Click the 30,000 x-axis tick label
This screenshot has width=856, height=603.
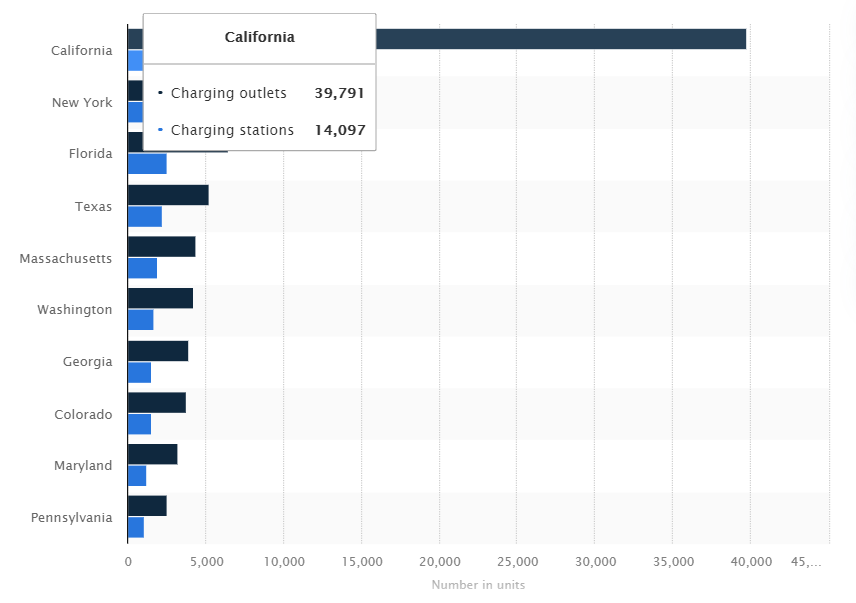coord(596,562)
